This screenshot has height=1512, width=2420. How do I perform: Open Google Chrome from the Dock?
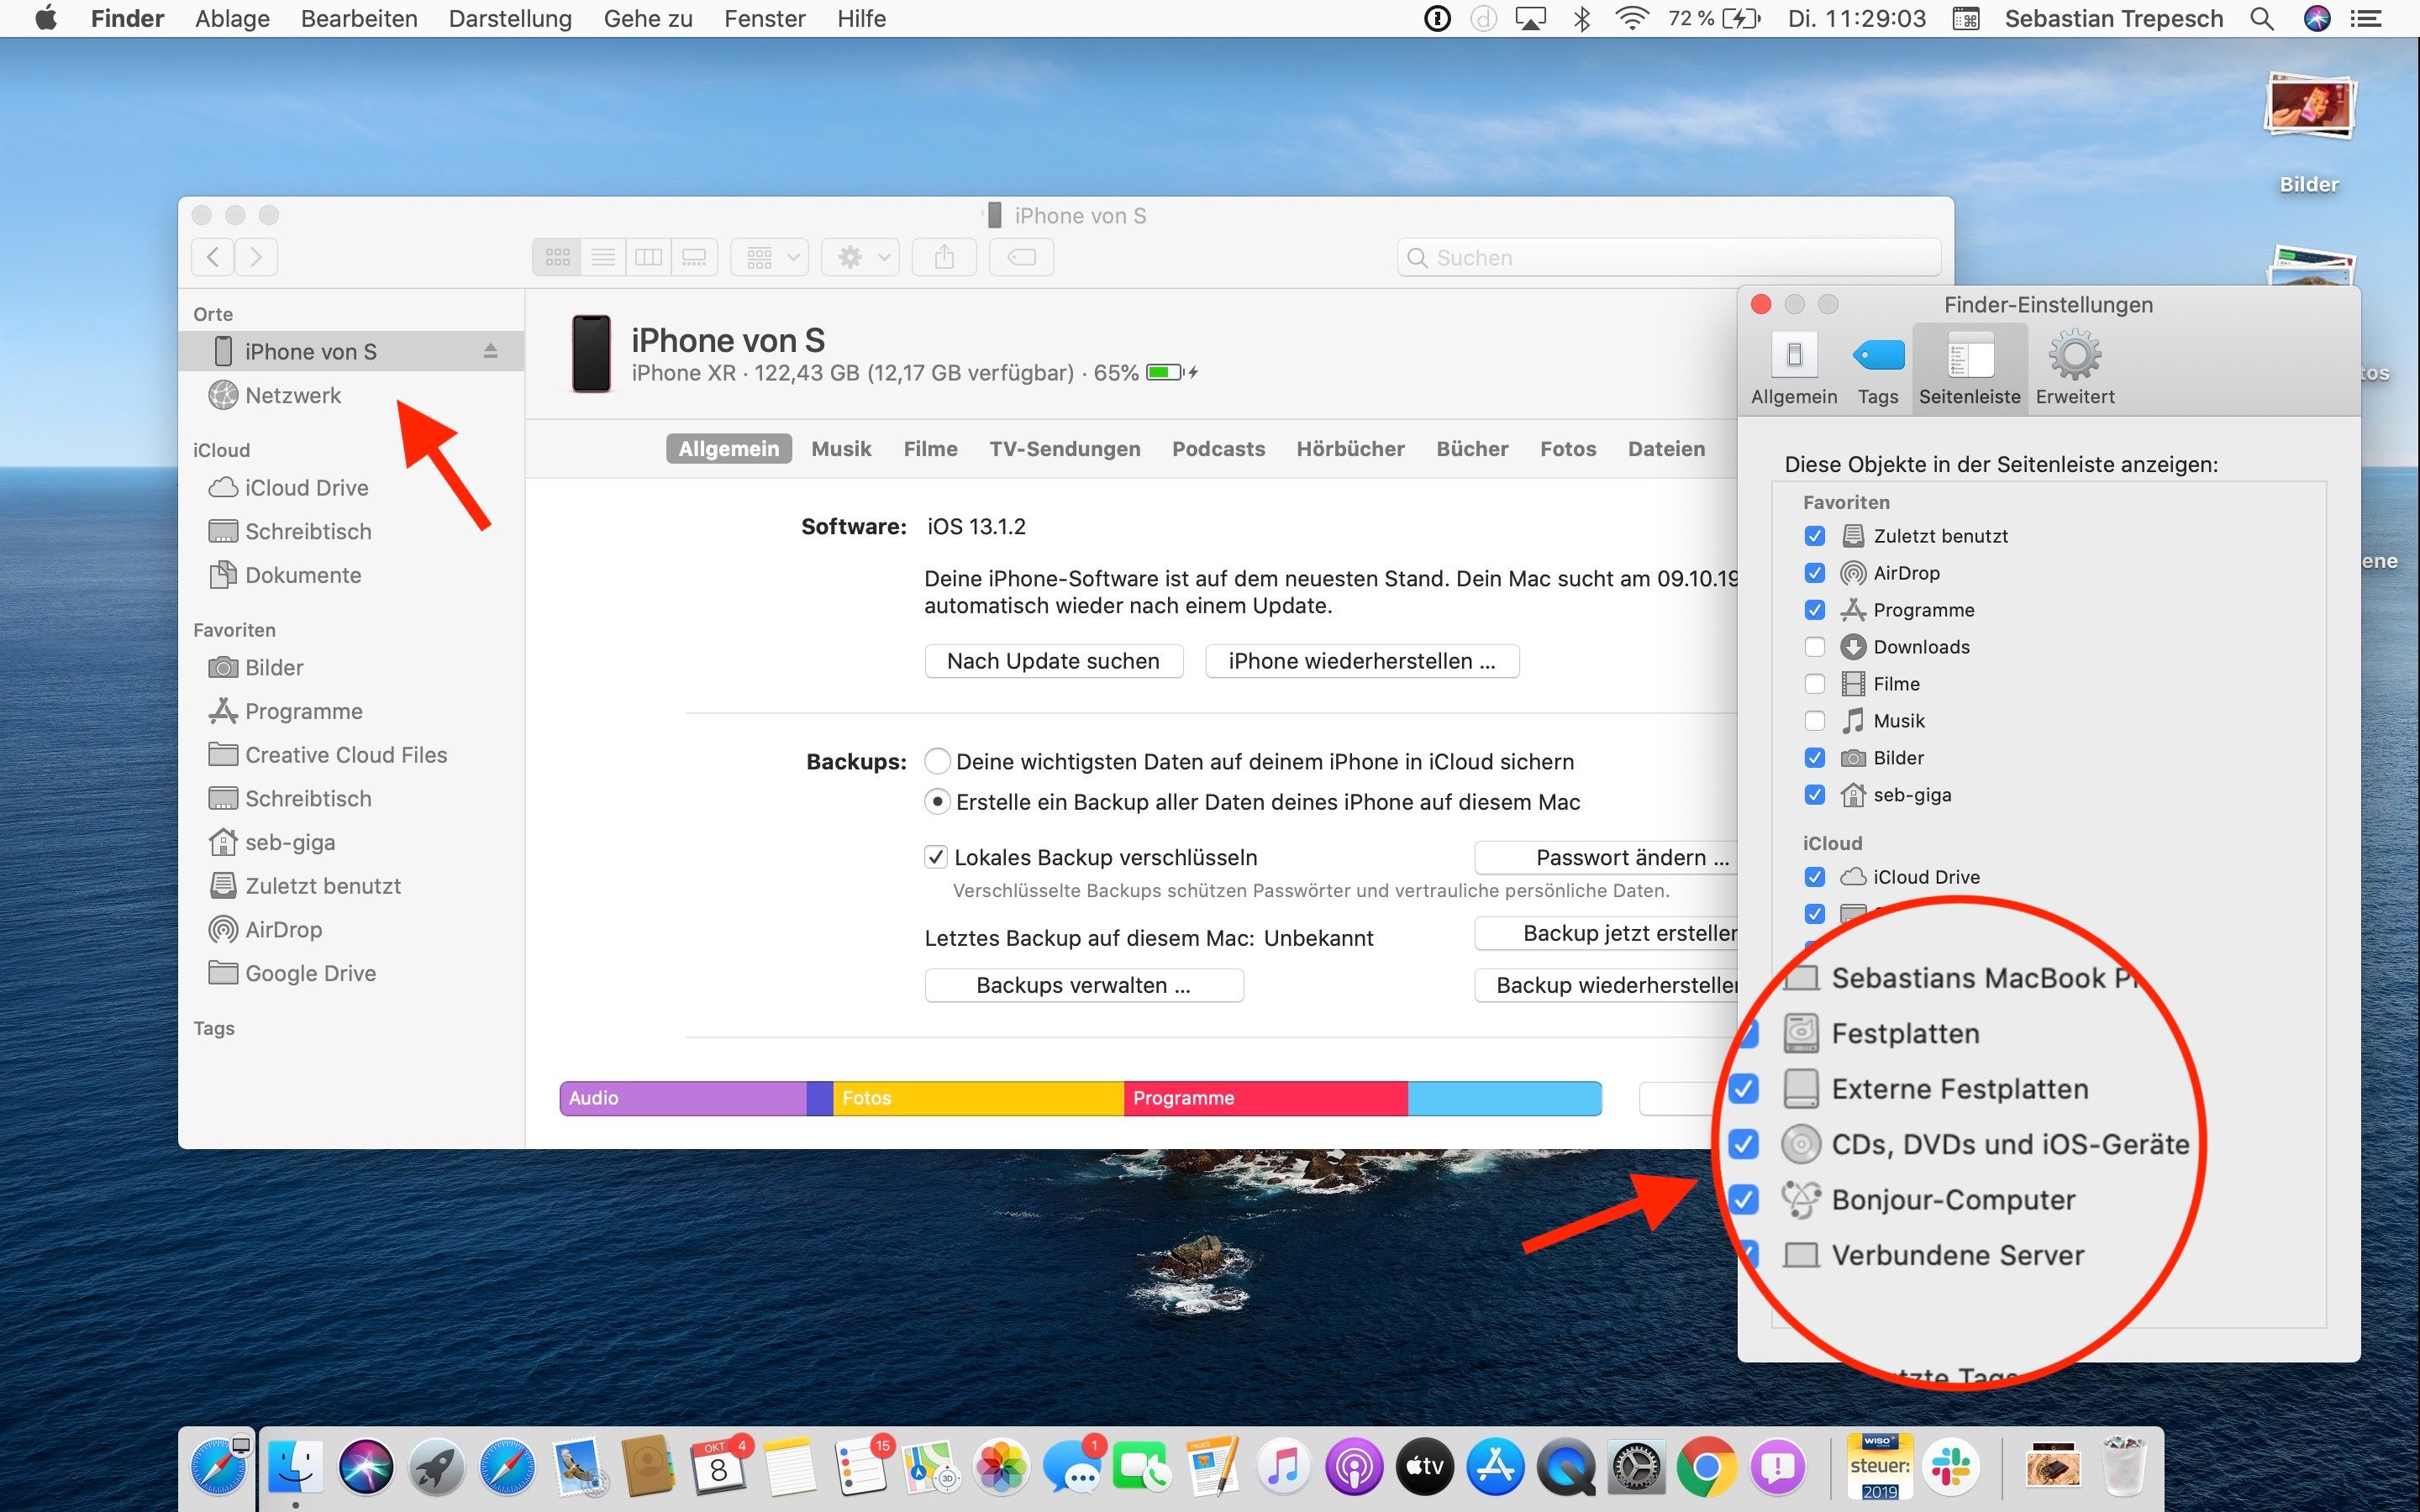pos(1707,1467)
